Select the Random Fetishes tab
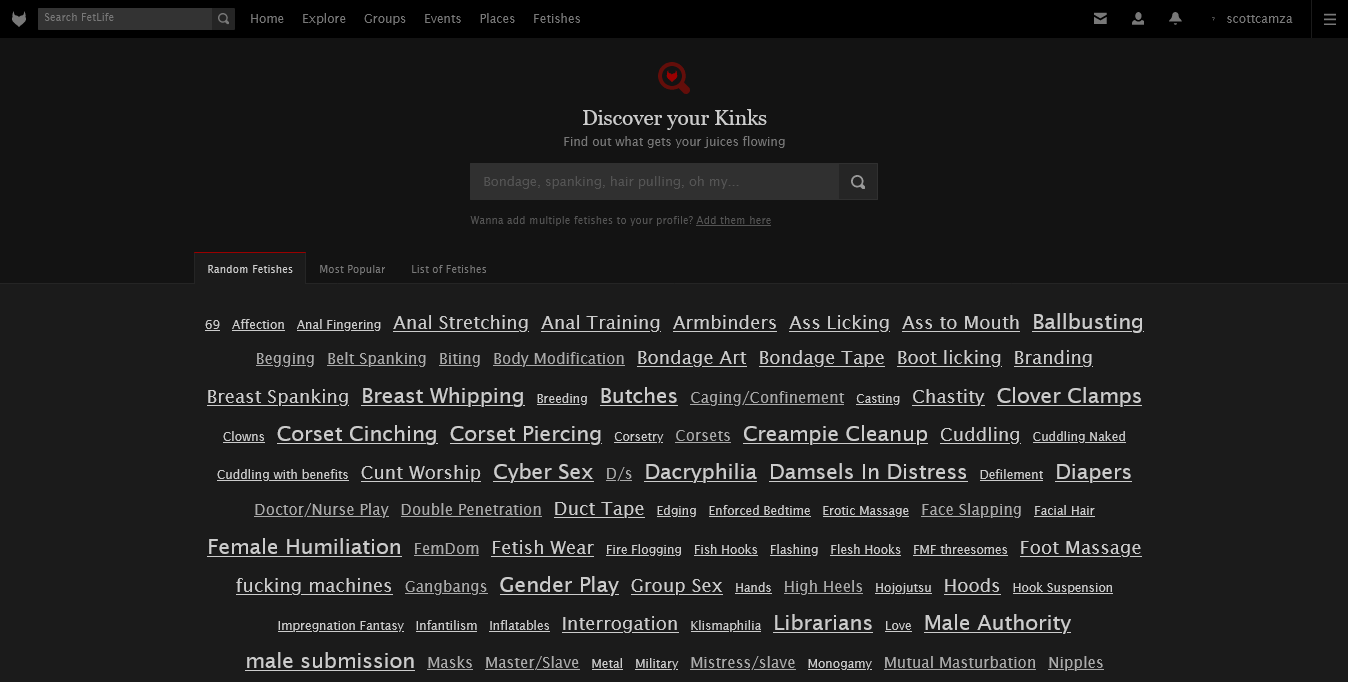1348x682 pixels. (x=250, y=269)
